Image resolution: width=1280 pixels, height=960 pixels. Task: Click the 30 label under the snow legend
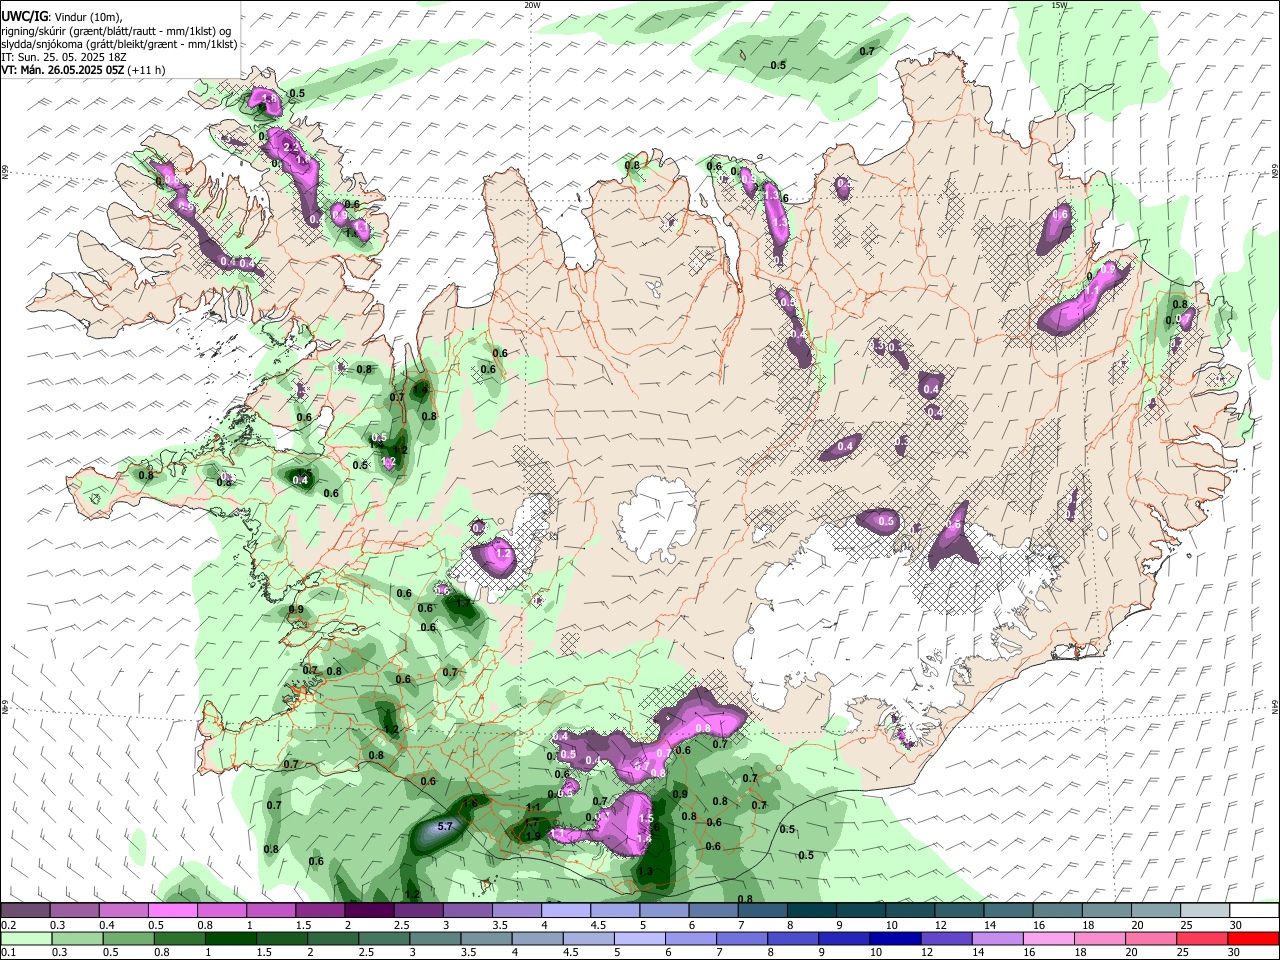(1236, 925)
